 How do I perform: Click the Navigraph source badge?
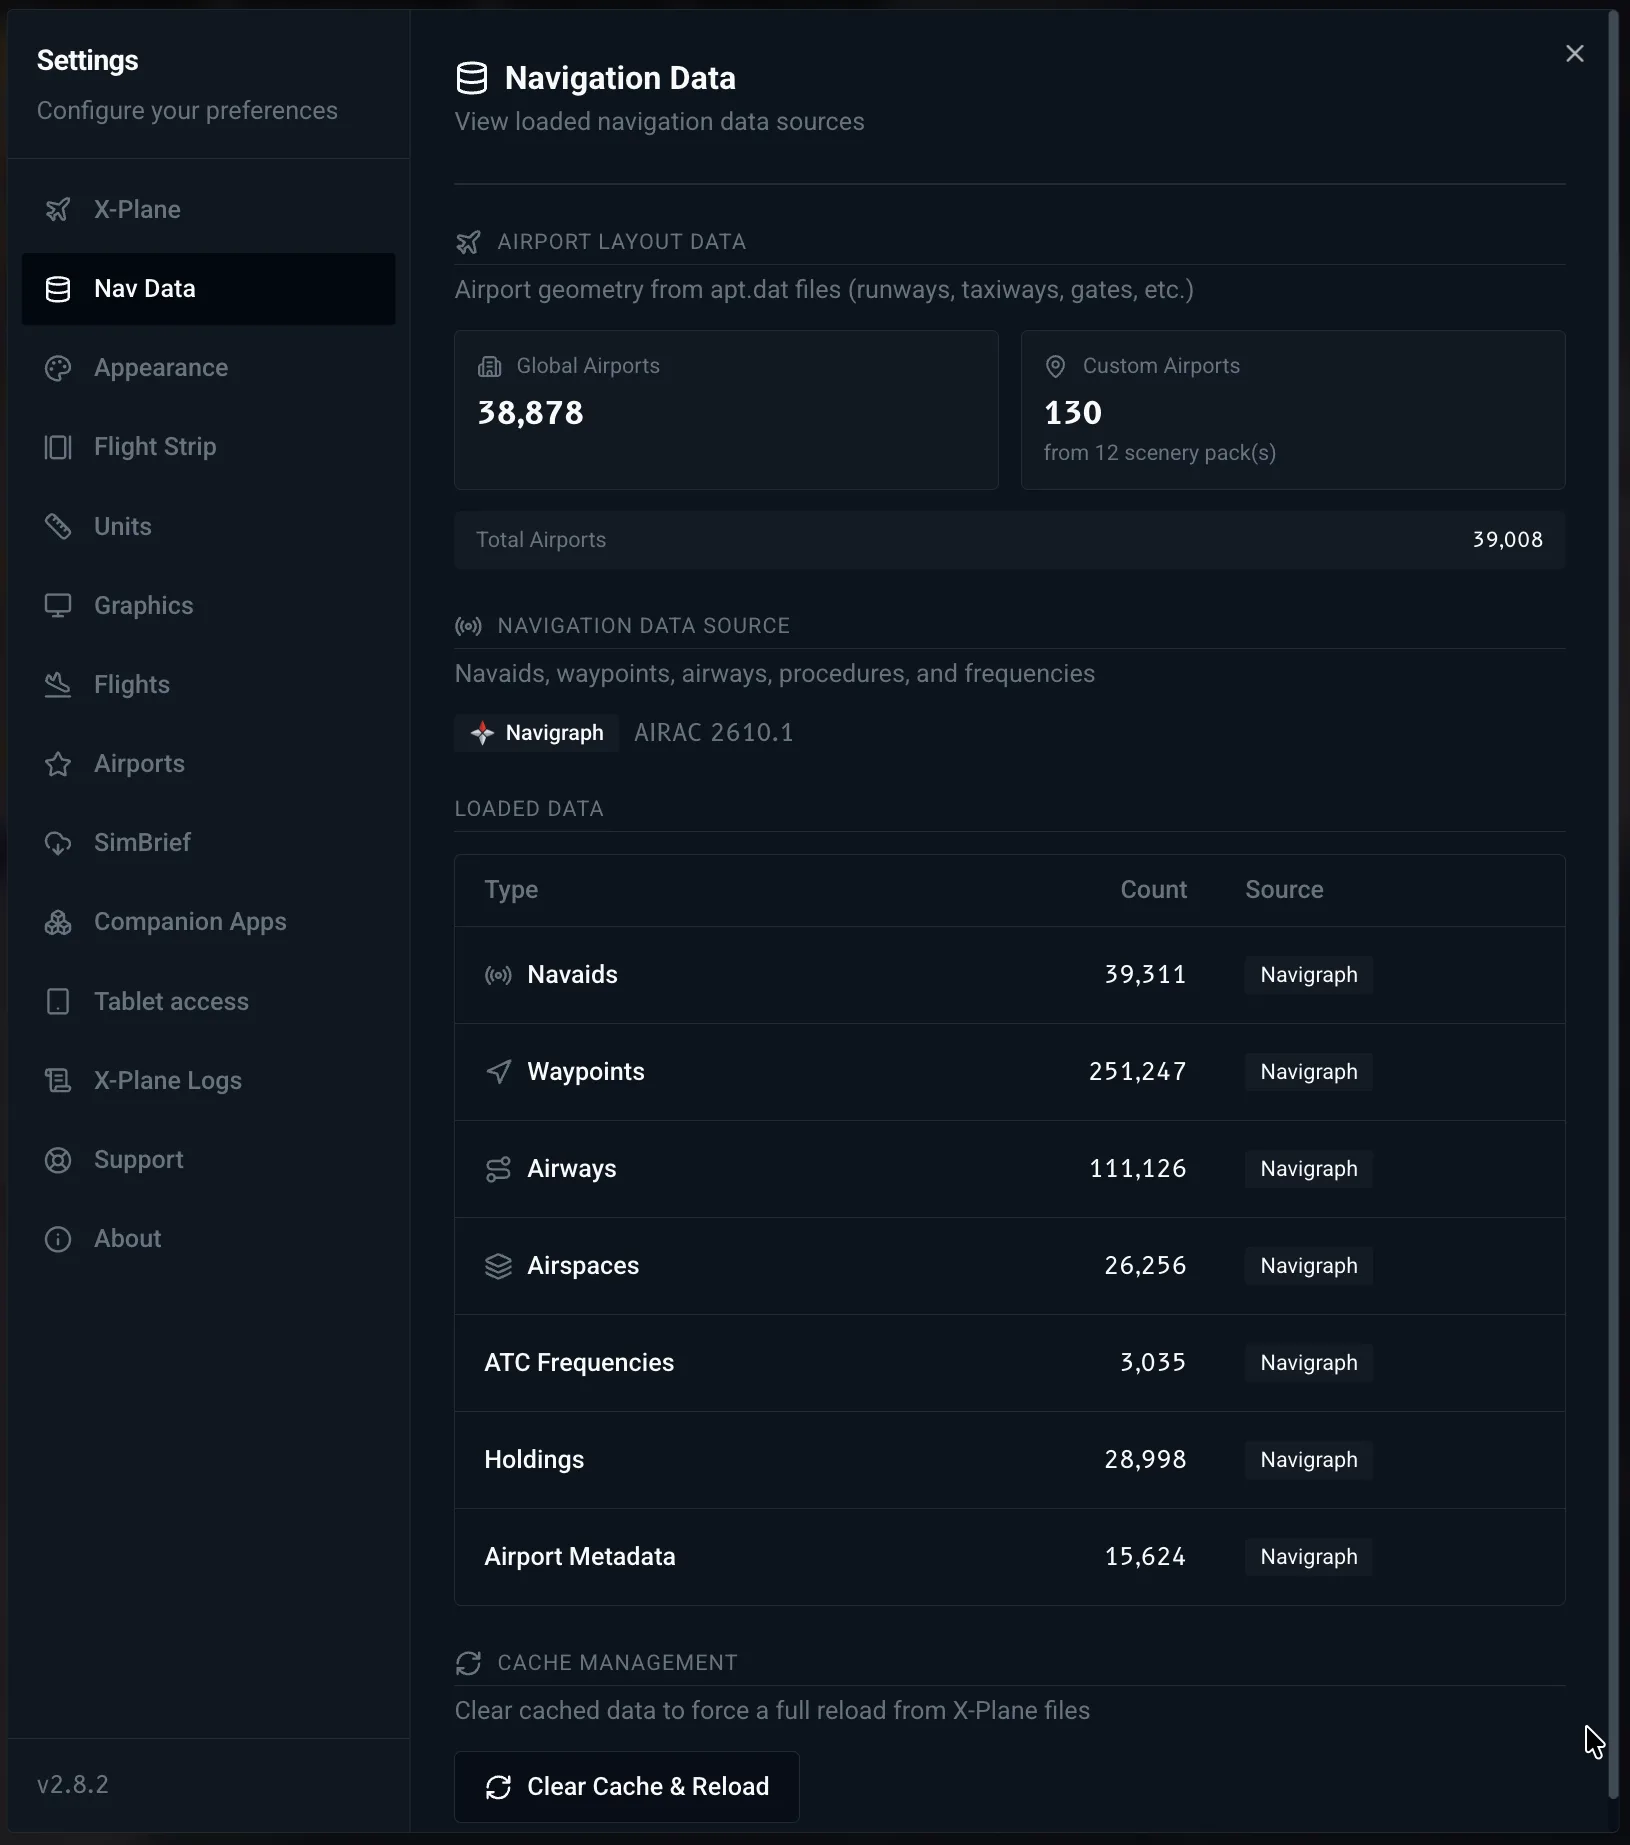point(537,733)
